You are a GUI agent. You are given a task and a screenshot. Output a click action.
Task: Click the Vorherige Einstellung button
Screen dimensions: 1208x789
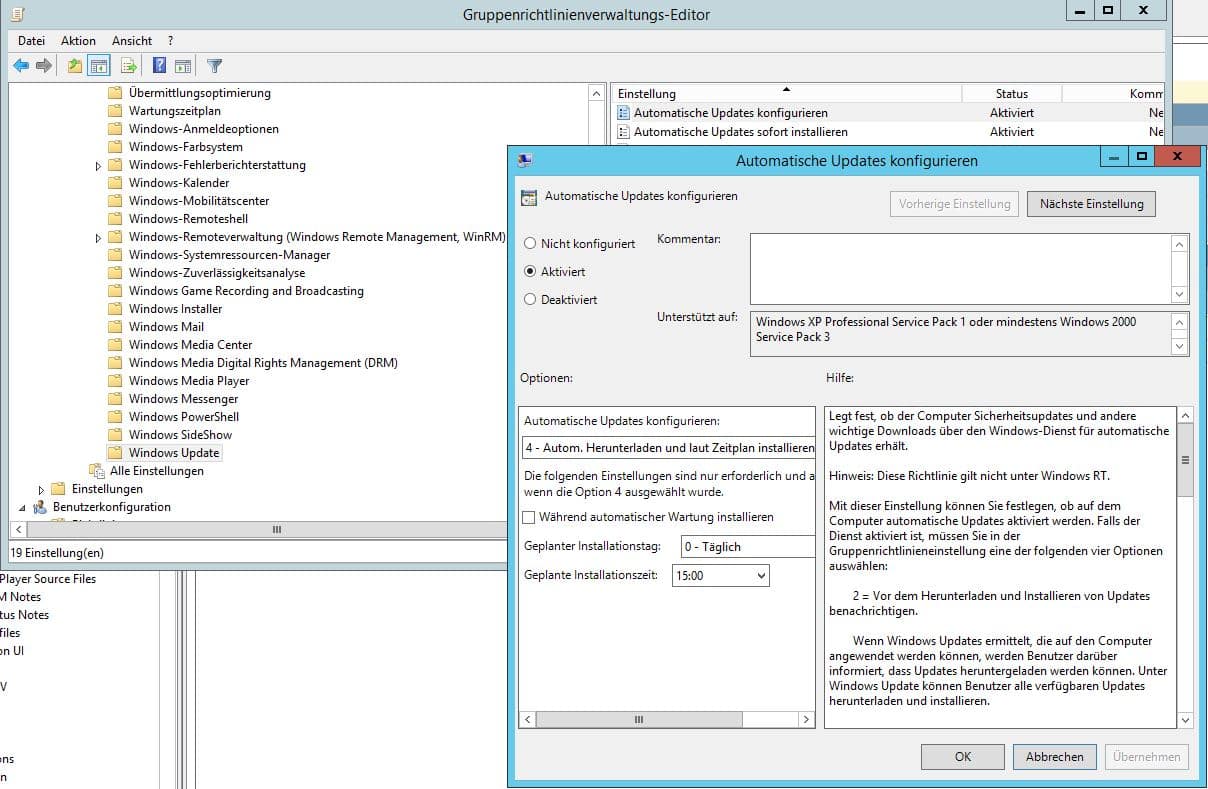click(x=954, y=204)
